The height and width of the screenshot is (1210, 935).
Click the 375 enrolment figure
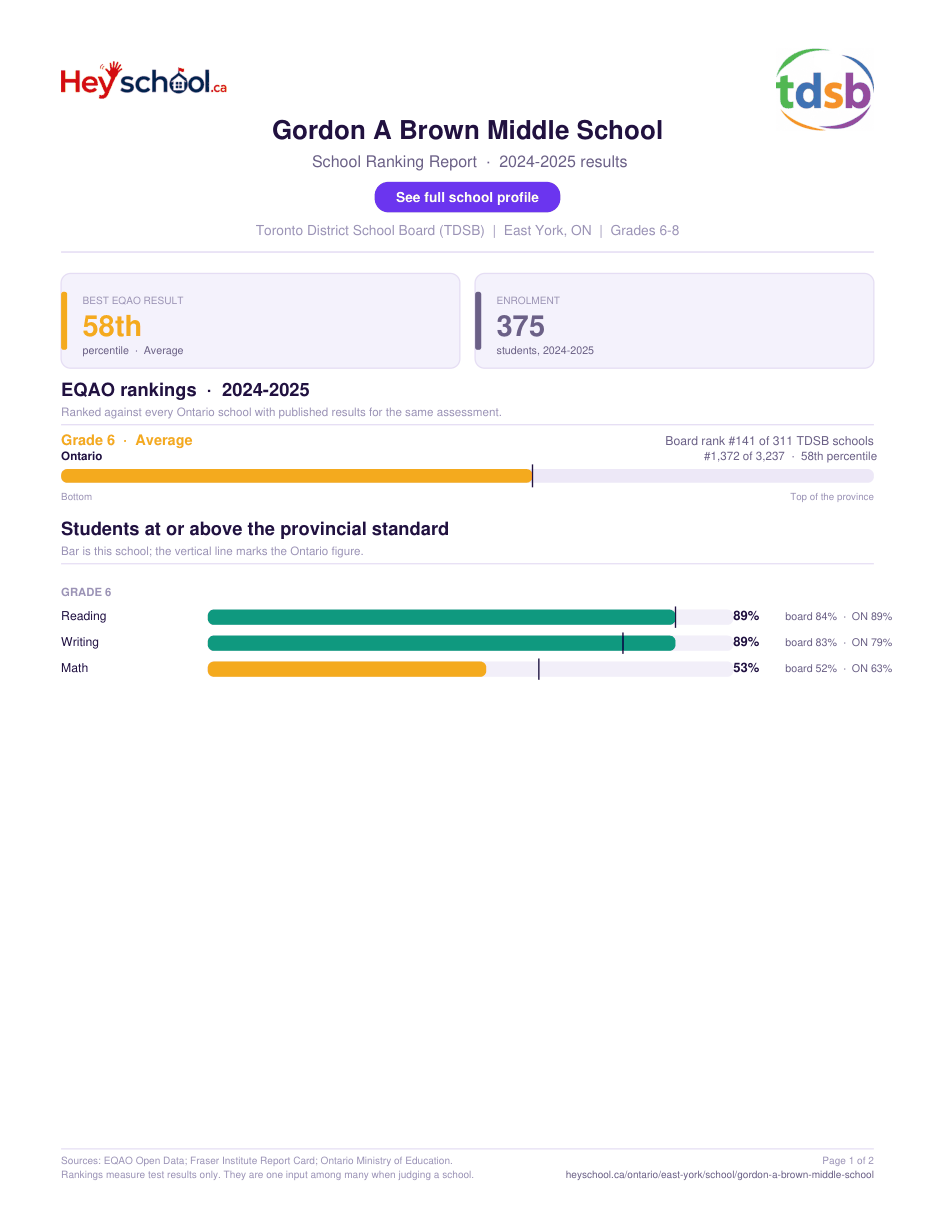pos(521,326)
